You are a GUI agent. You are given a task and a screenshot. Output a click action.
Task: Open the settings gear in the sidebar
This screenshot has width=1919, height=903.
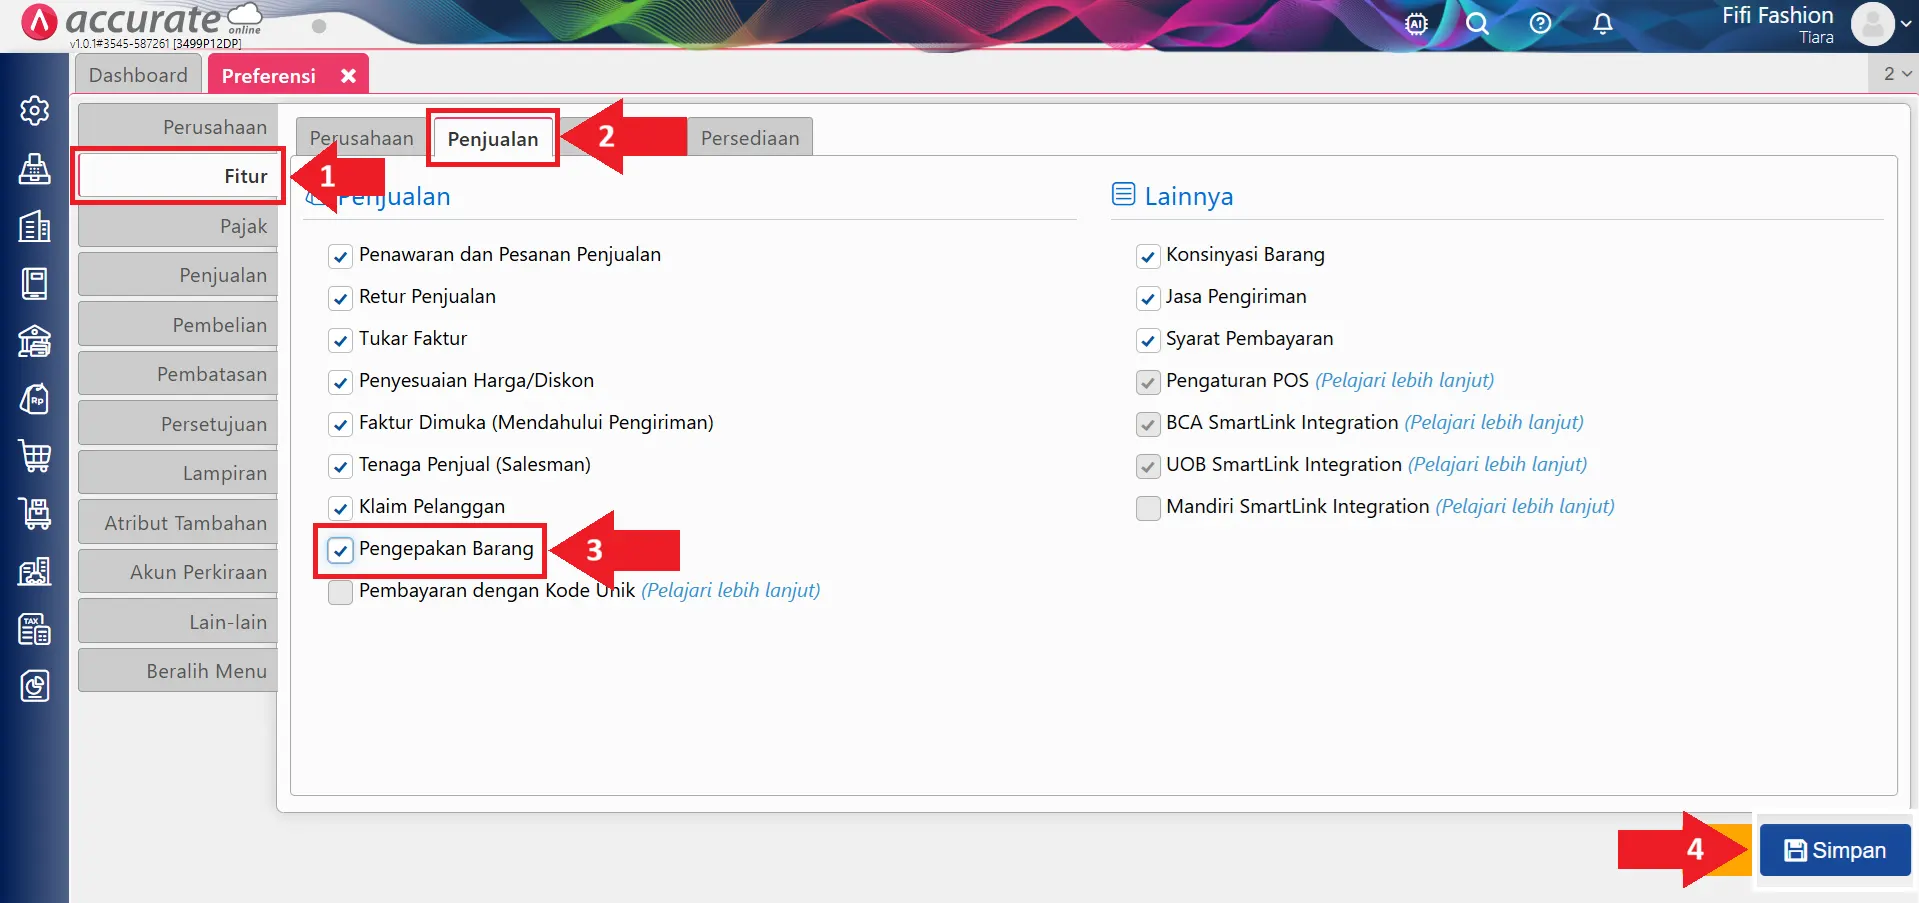coord(35,110)
